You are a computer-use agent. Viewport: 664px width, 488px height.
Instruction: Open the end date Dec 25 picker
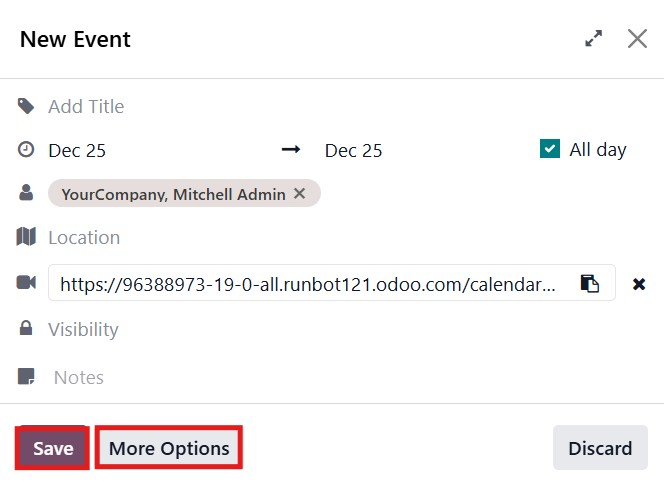tap(353, 151)
